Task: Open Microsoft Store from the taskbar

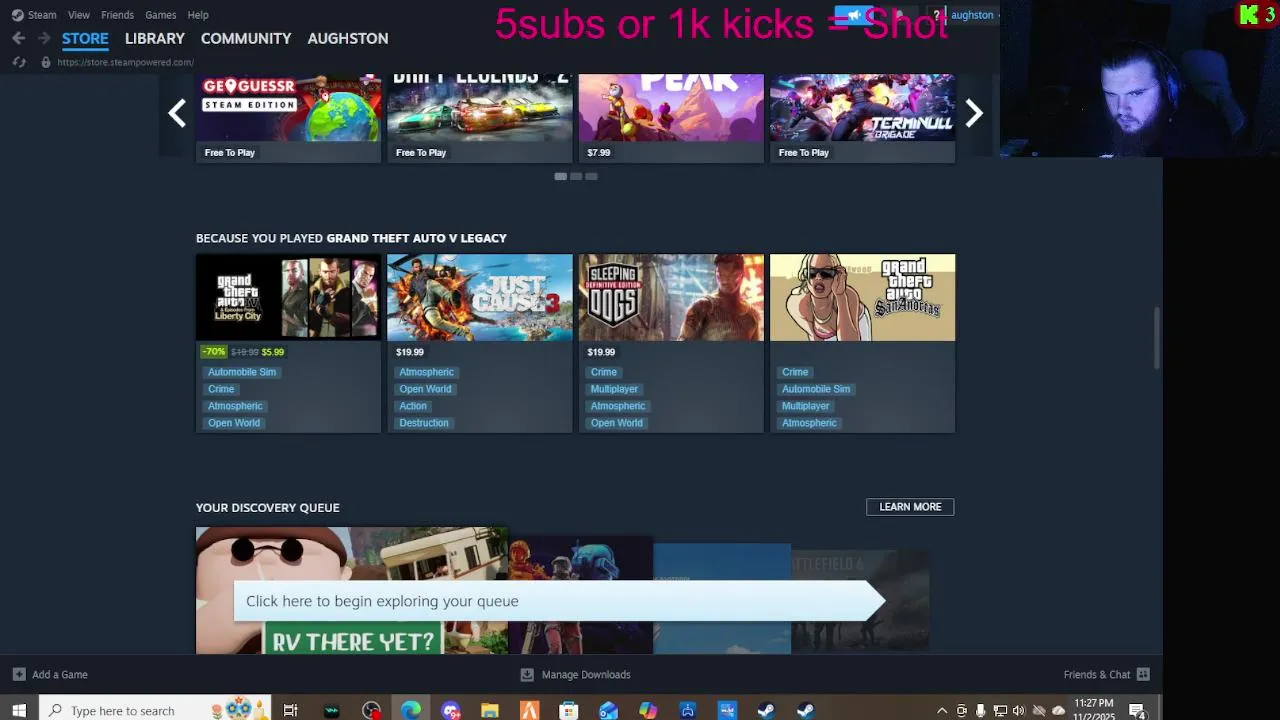Action: point(569,710)
